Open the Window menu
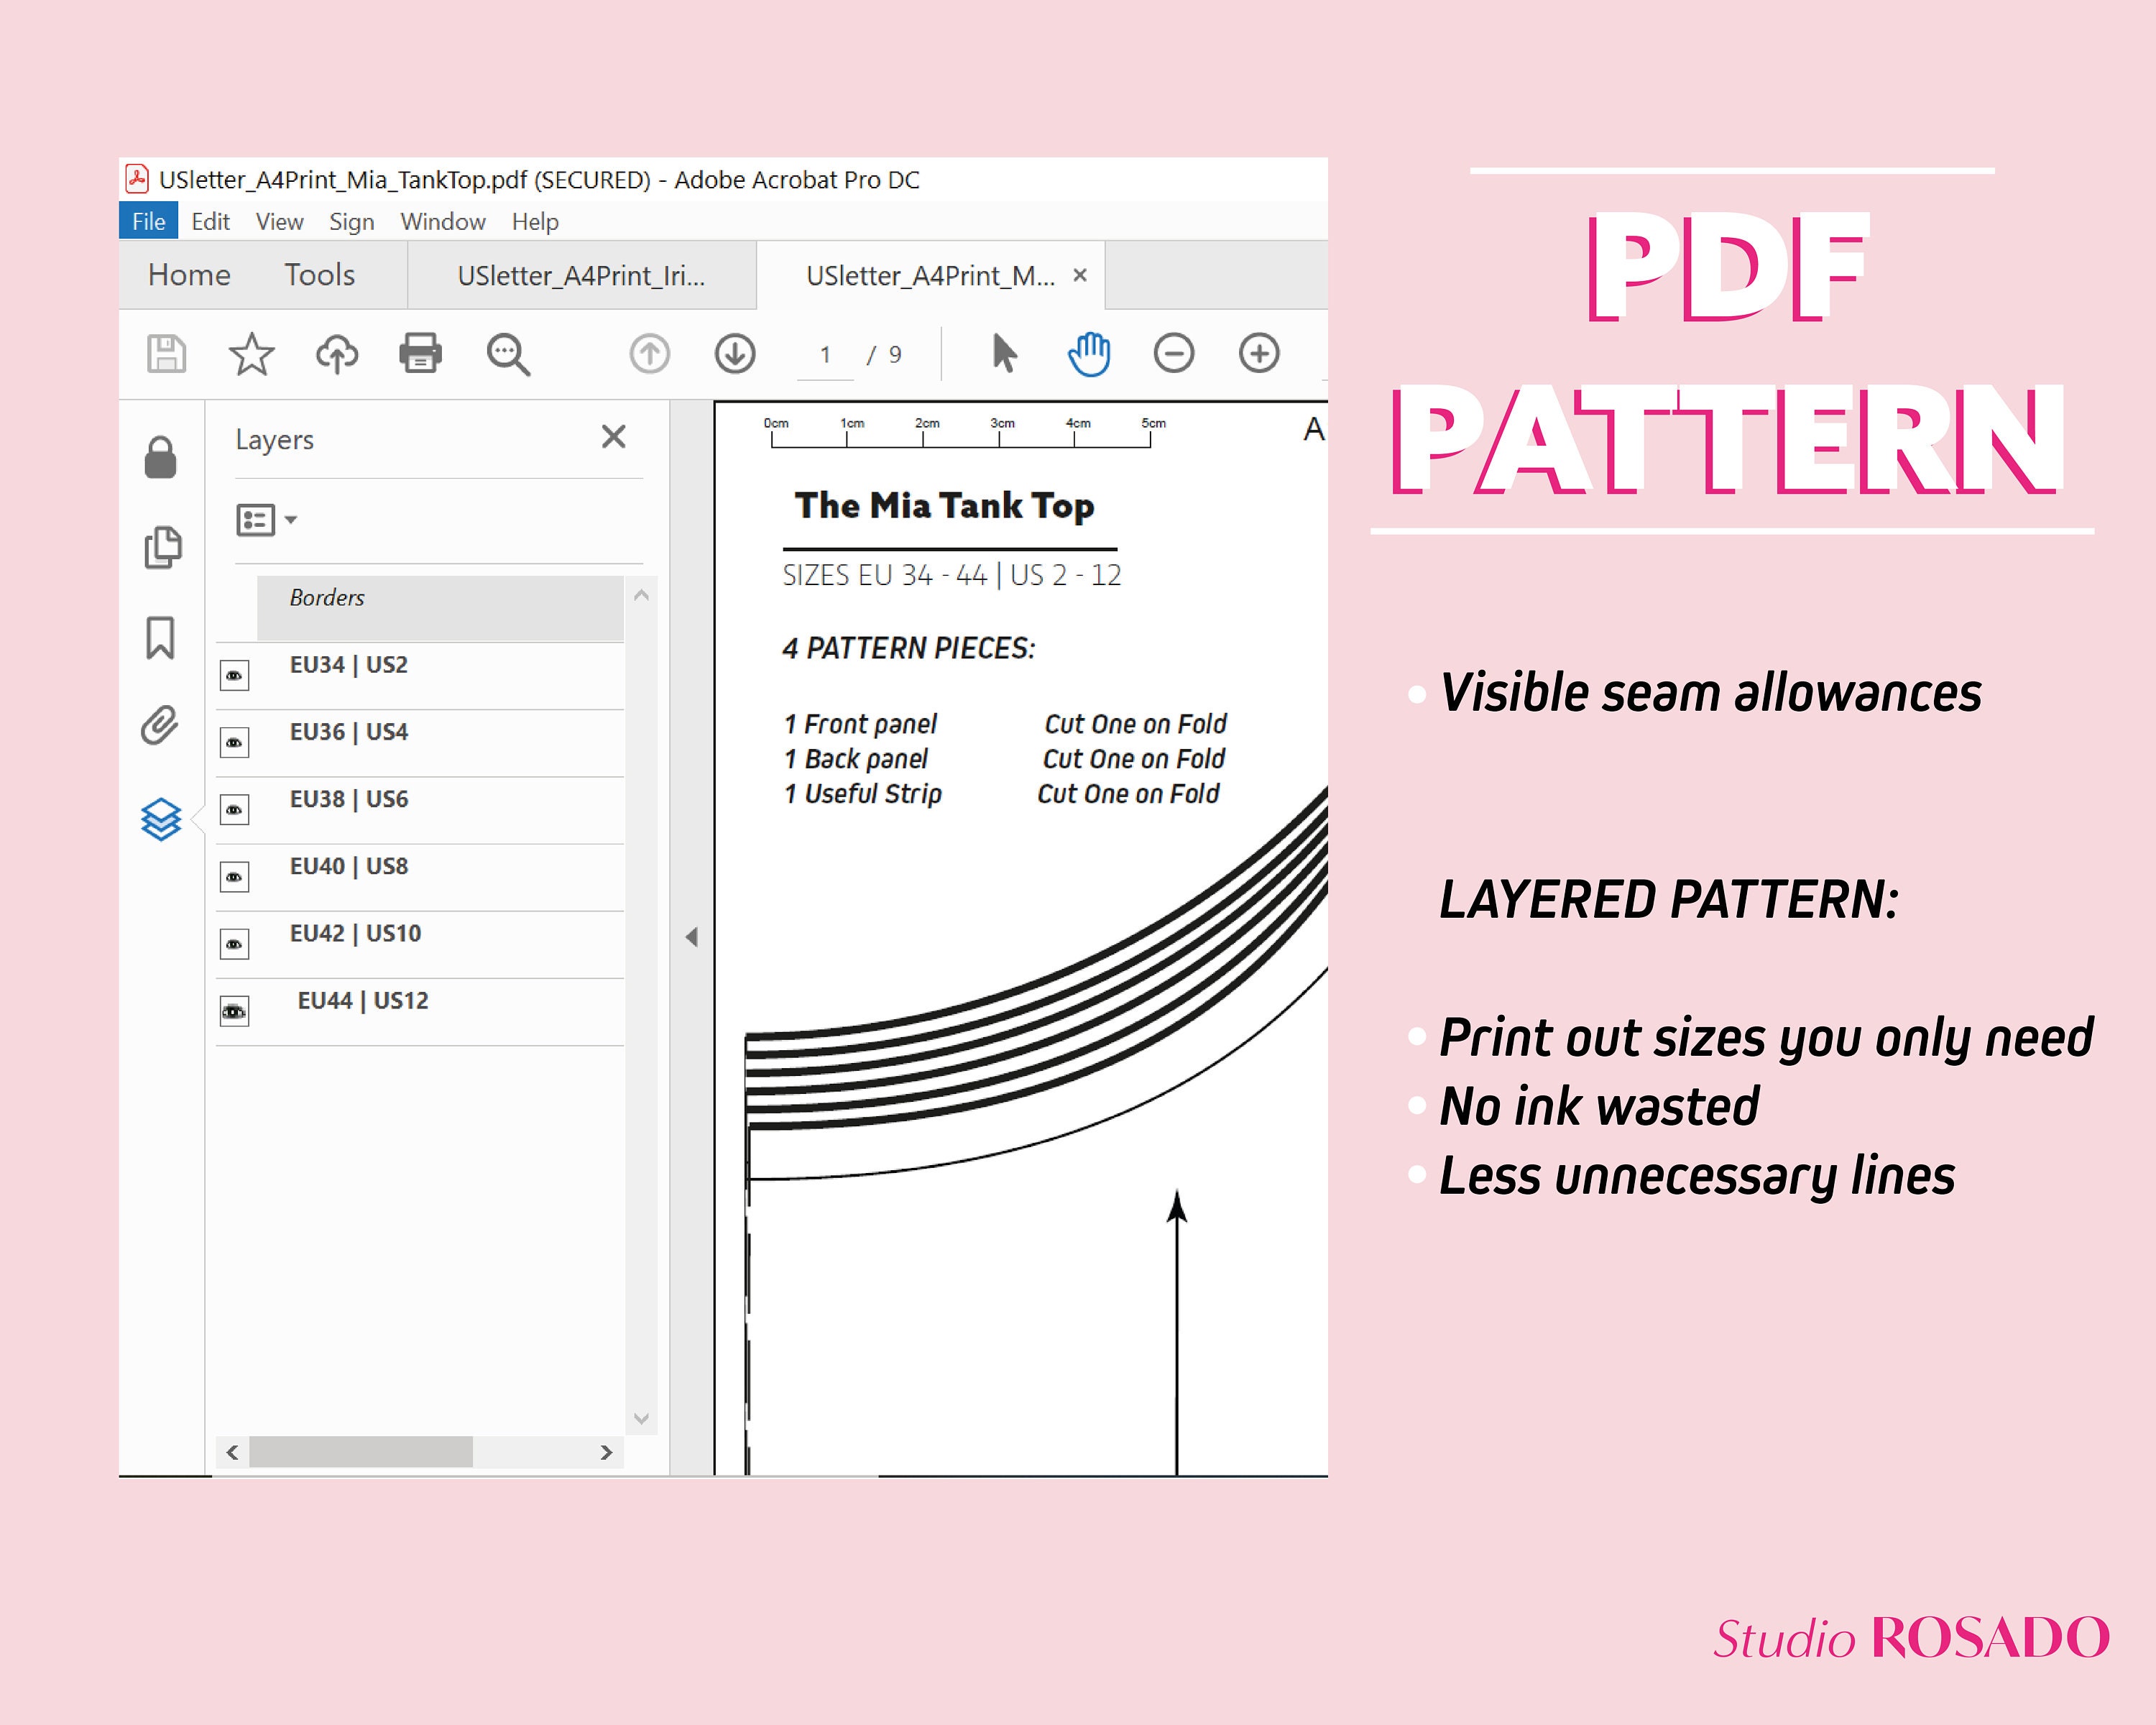The image size is (2156, 1725). (x=443, y=221)
